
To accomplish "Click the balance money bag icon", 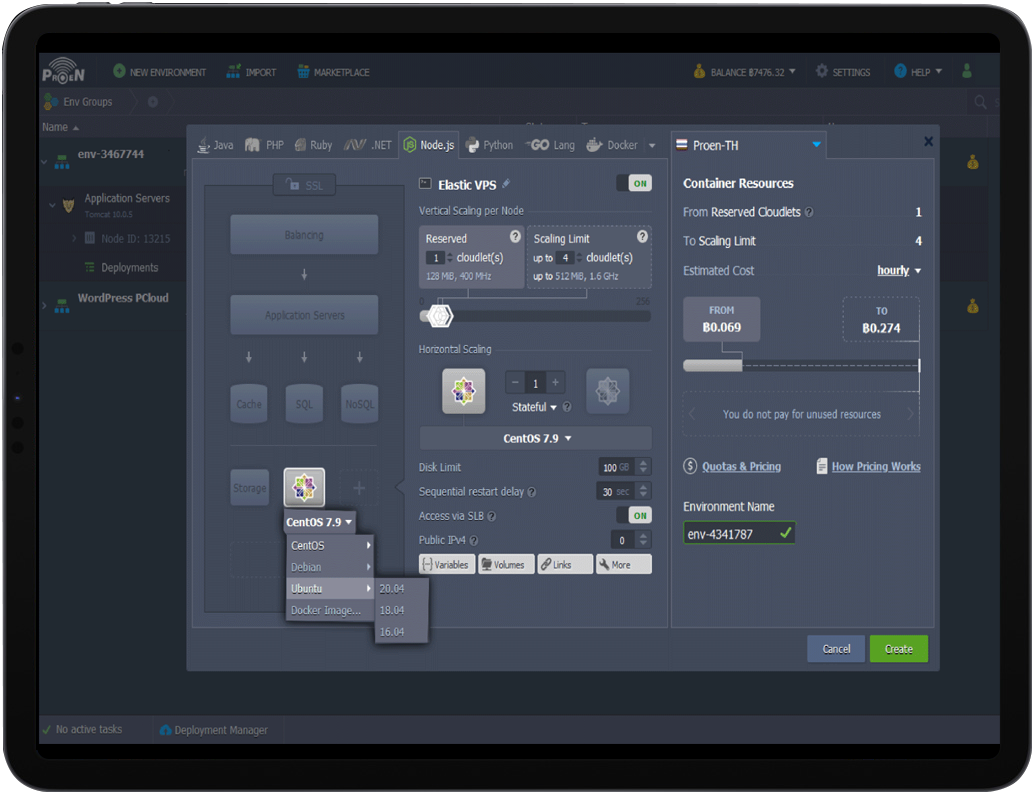I will click(699, 71).
